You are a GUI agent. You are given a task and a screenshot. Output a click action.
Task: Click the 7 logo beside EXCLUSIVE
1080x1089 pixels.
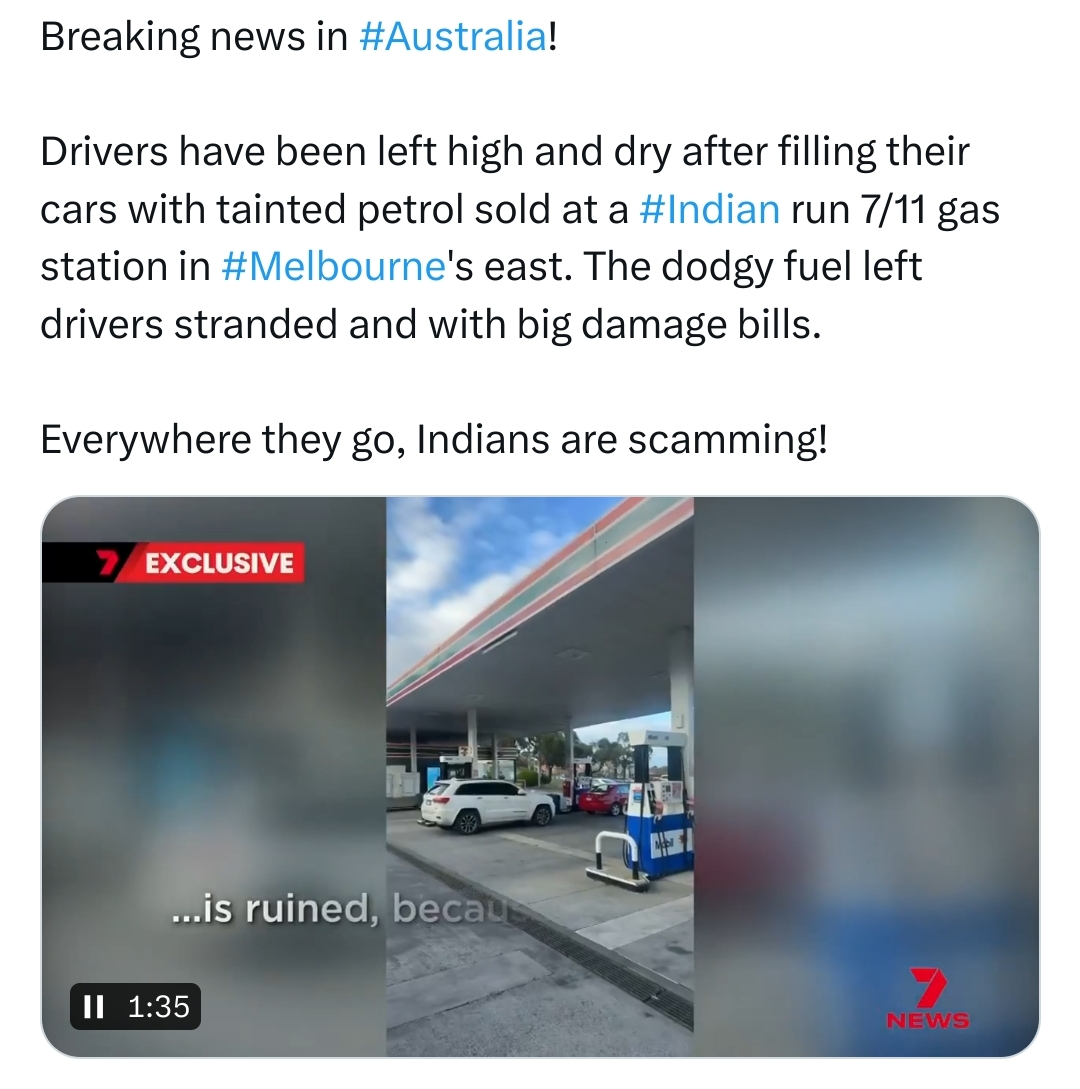pos(106,563)
